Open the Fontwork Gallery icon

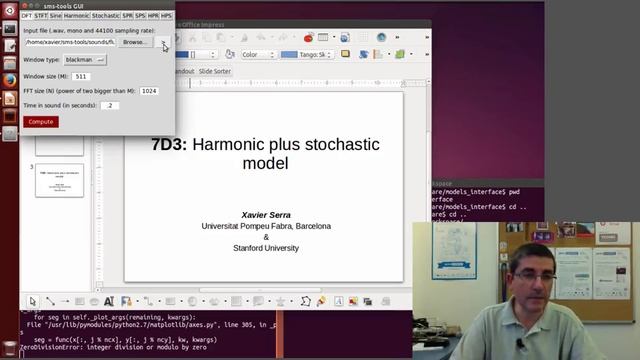coord(338,302)
